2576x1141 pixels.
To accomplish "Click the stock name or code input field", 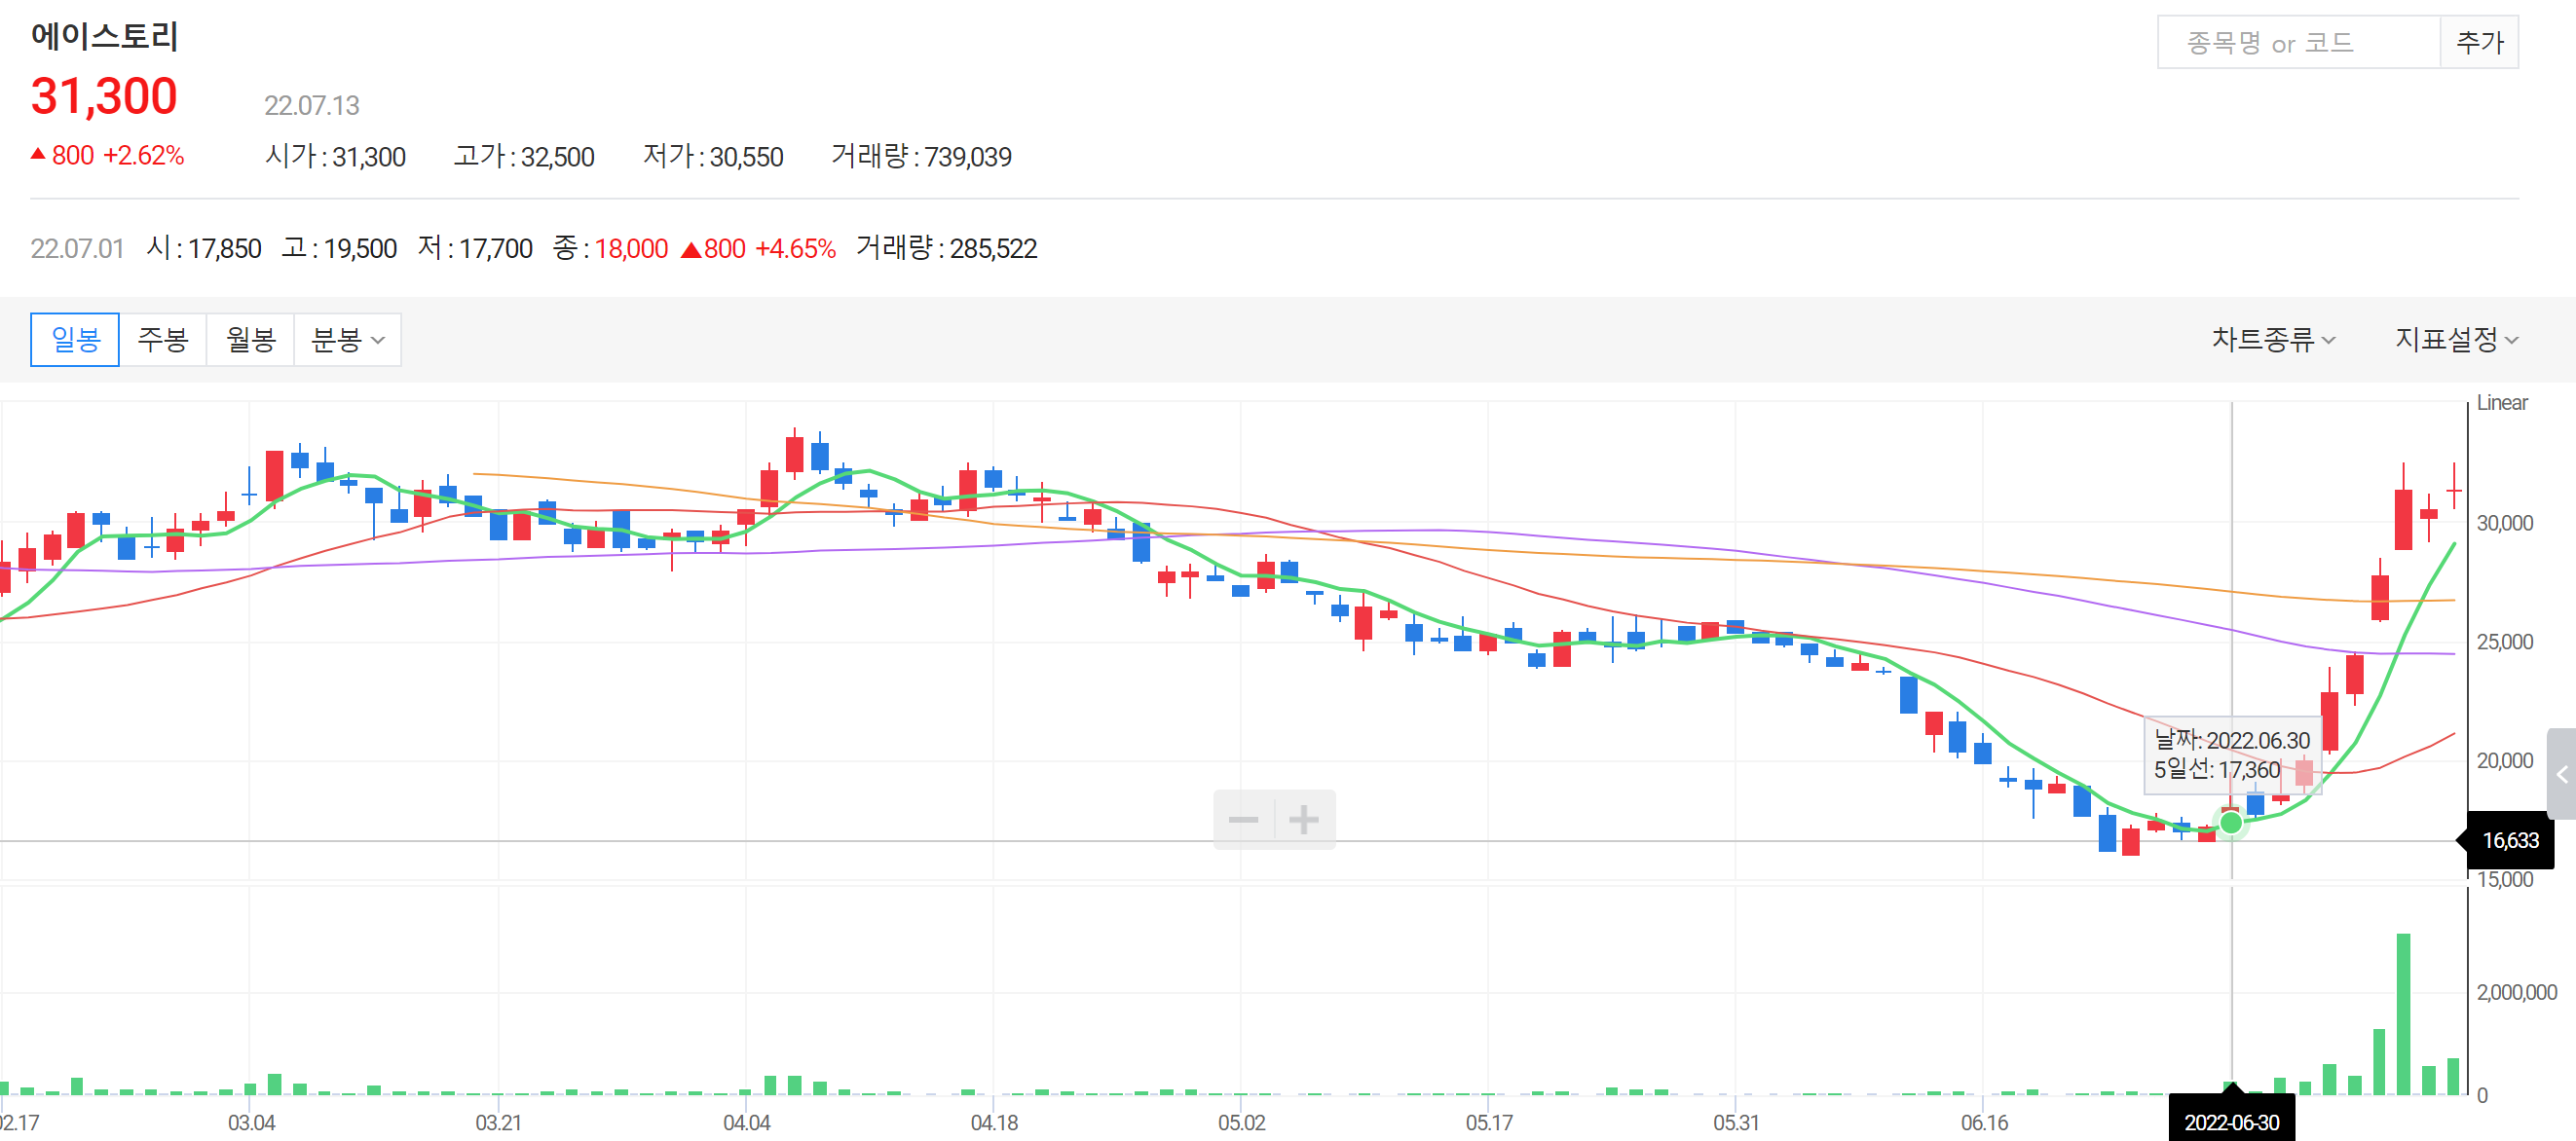I will click(2298, 42).
